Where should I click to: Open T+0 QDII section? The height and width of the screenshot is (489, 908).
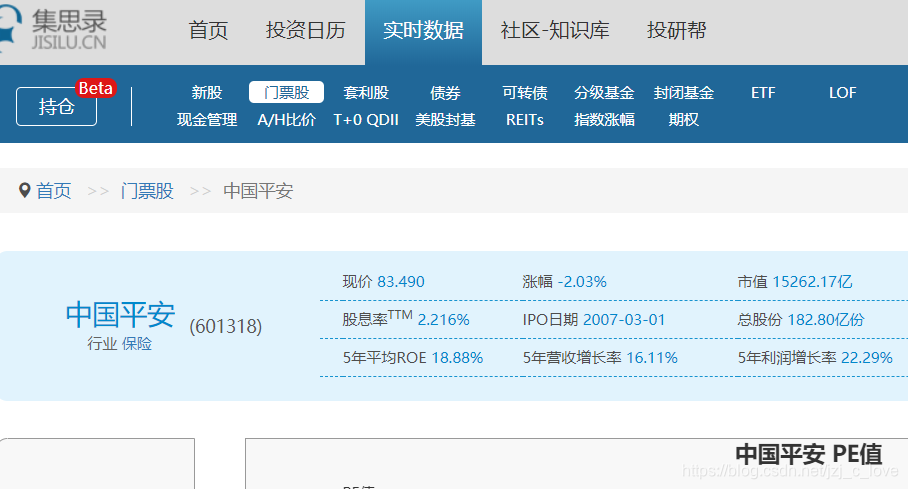pyautogui.click(x=365, y=119)
